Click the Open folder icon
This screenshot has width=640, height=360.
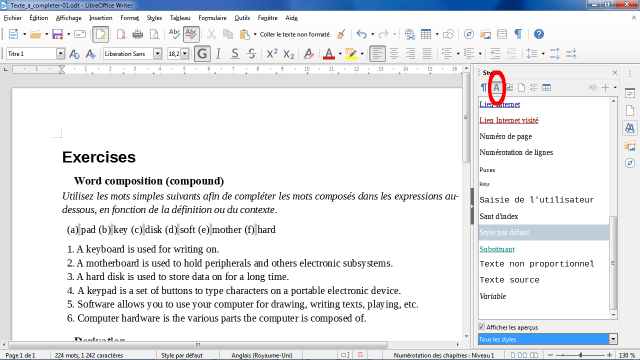36,34
